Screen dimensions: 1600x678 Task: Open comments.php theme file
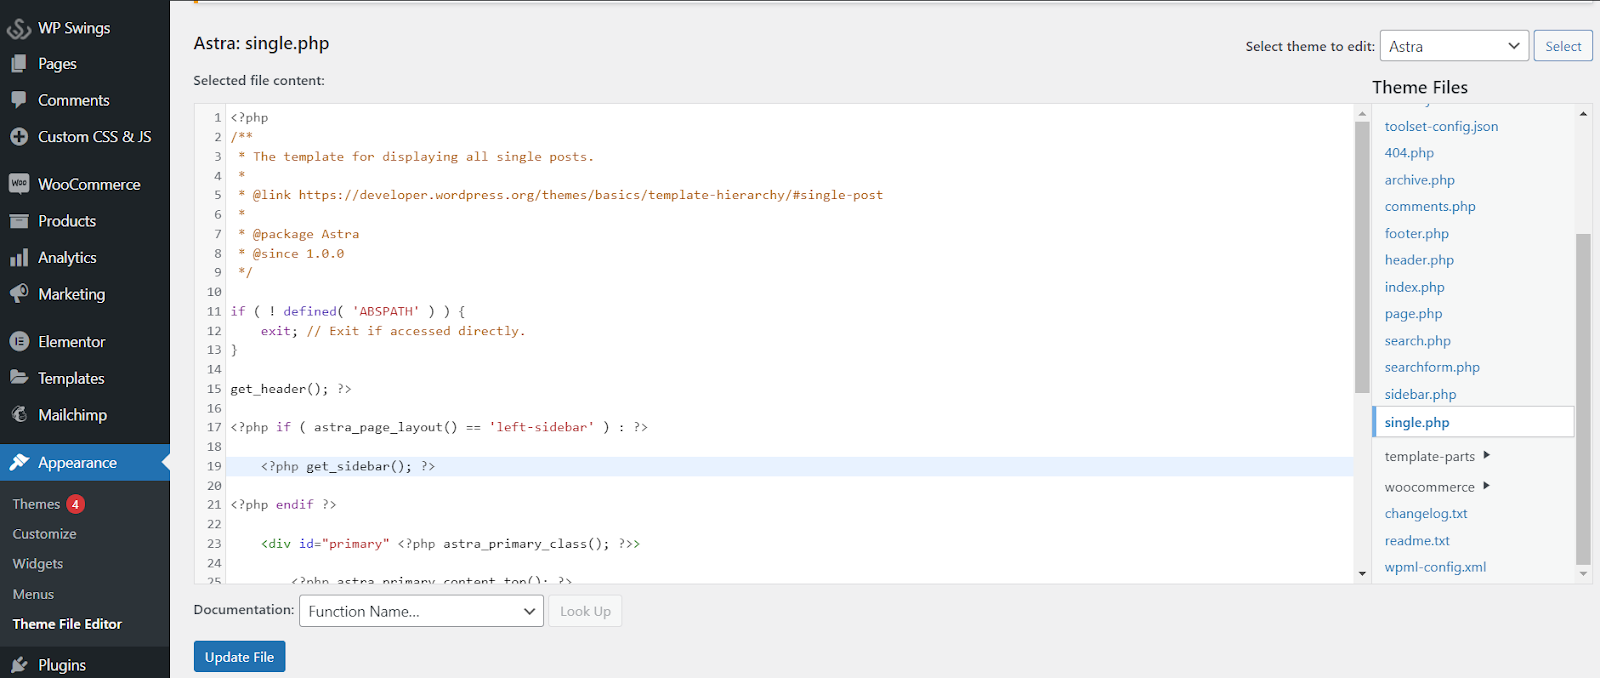tap(1430, 206)
